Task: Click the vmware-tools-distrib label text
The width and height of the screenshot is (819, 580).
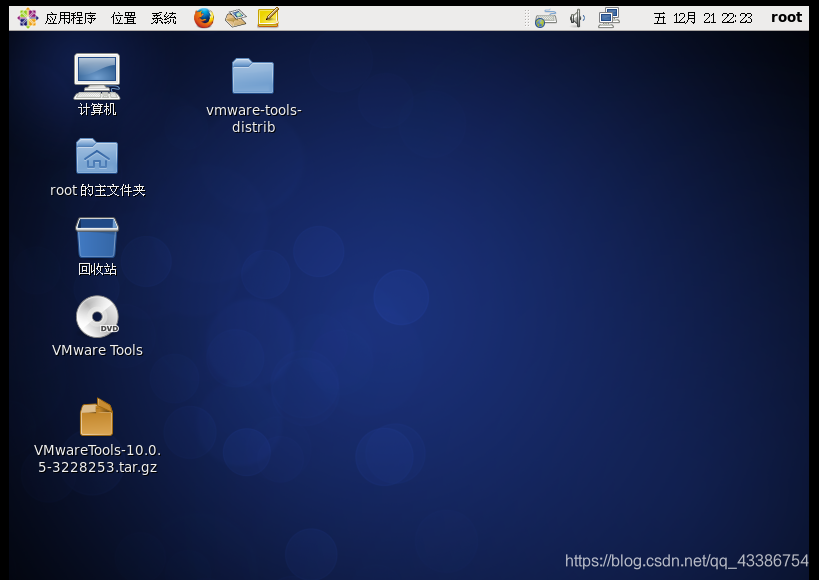Action: tap(254, 119)
